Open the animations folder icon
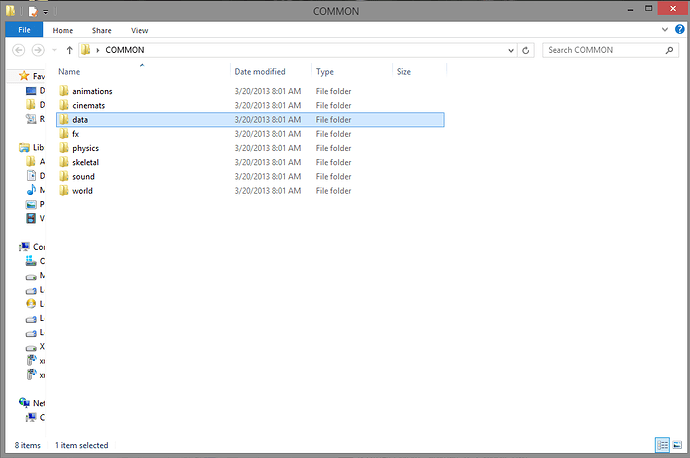The width and height of the screenshot is (690, 458). 64,91
